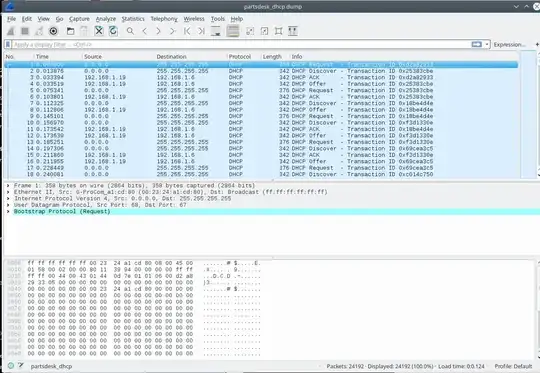This screenshot has width=540, height=373.
Task: Go to specified packet icon
Action: tap(173, 31)
